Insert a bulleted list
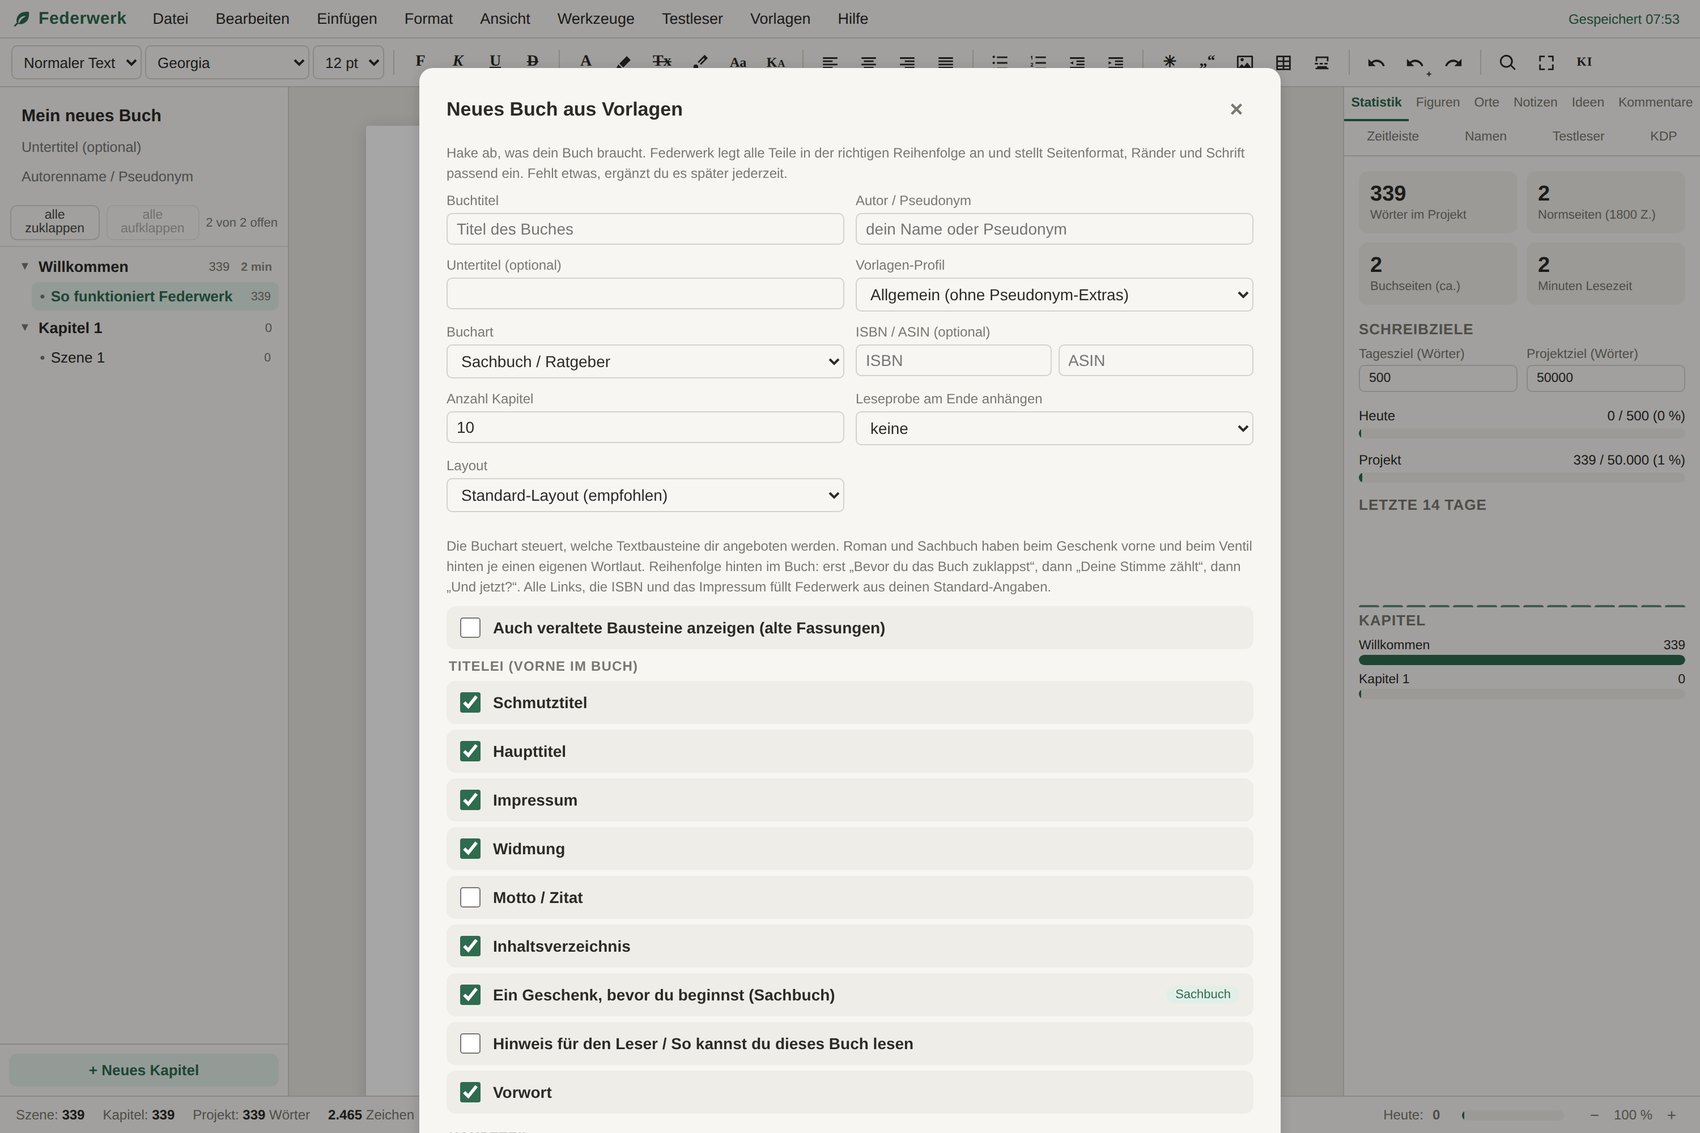1700x1133 pixels. pos(999,62)
